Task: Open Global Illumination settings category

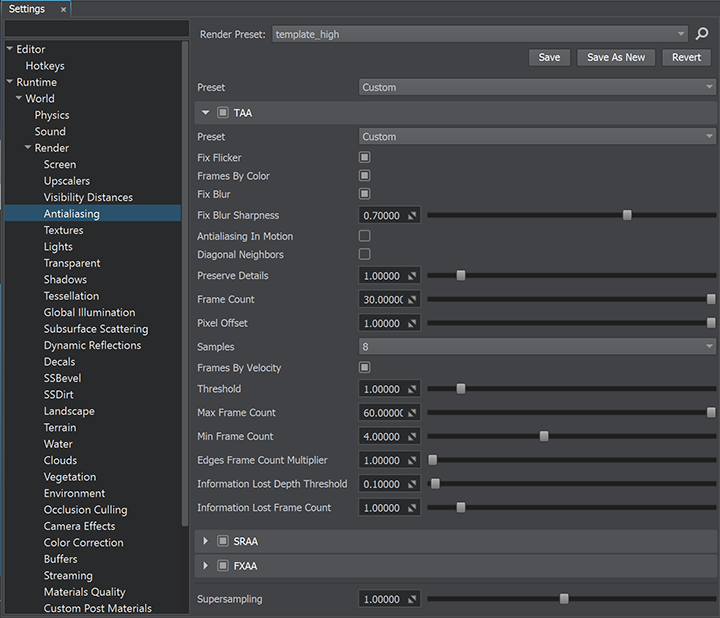Action: 89,313
